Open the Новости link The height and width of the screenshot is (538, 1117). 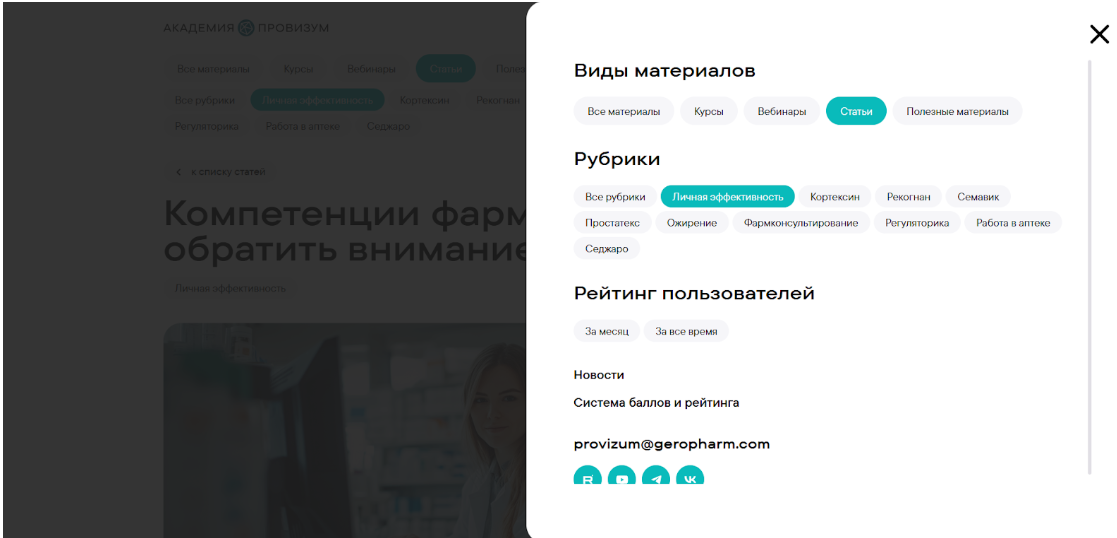tap(598, 375)
